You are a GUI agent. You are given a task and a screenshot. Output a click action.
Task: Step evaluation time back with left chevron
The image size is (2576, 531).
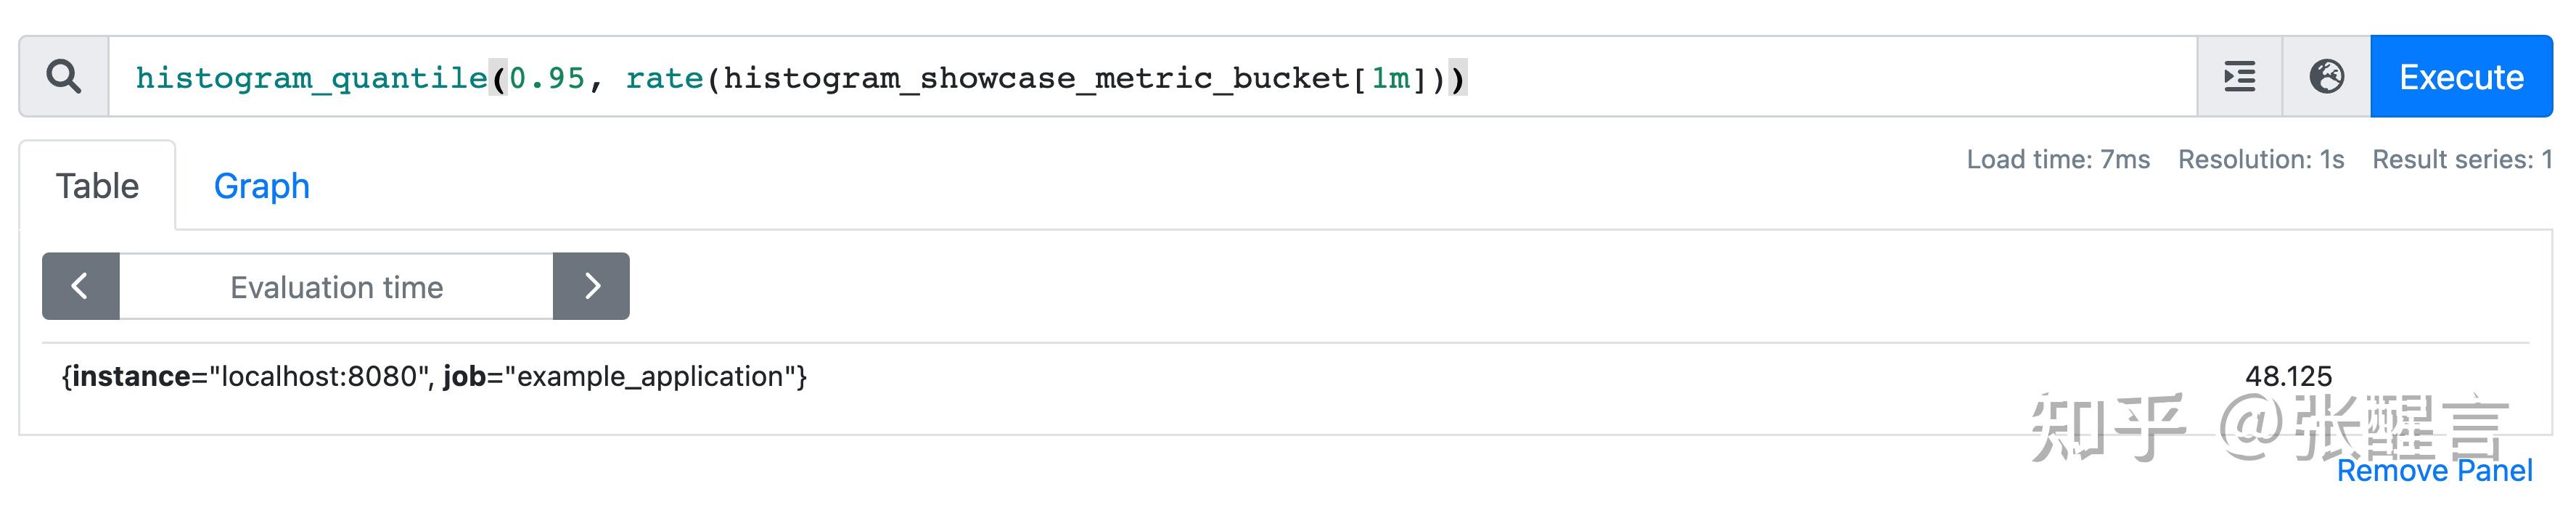(80, 287)
